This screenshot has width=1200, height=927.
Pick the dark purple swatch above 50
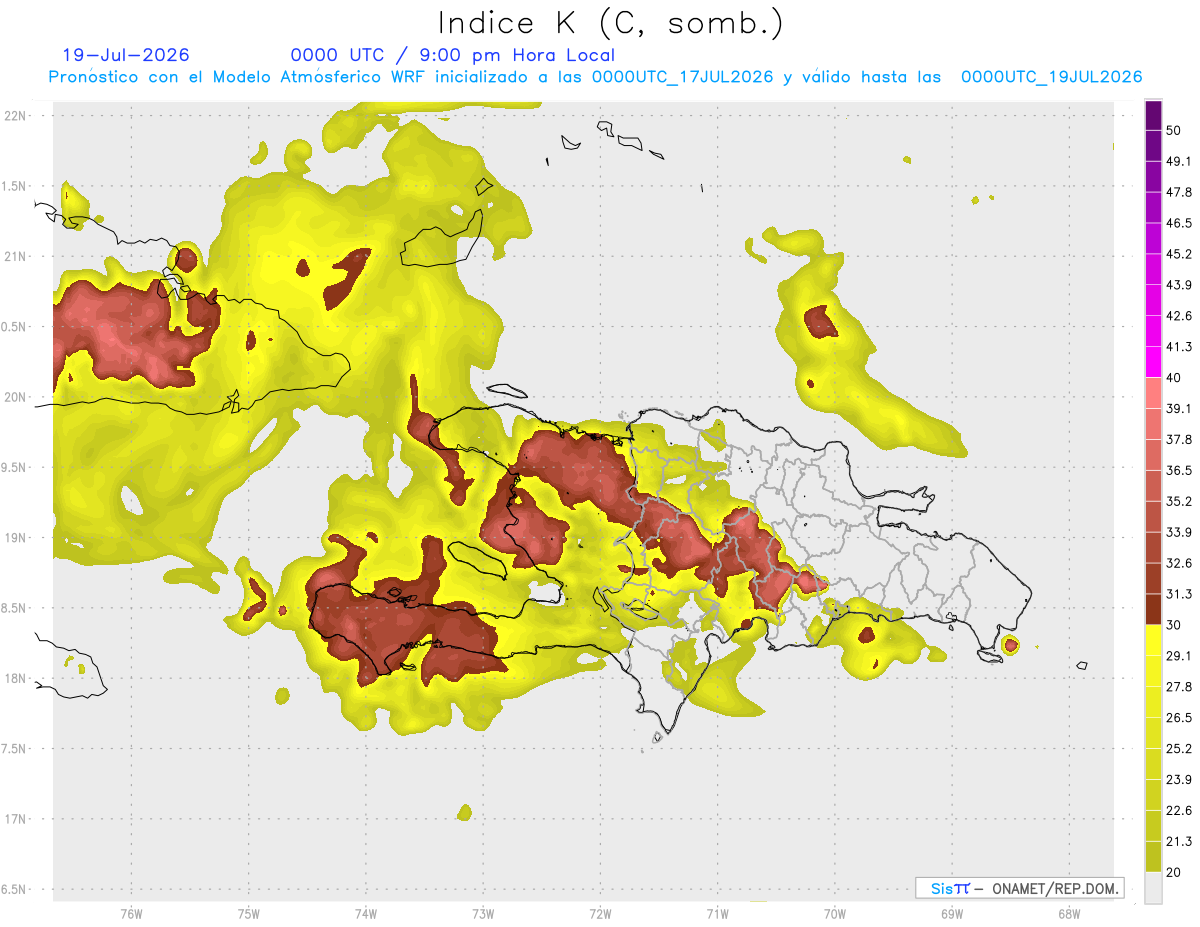click(x=1153, y=116)
